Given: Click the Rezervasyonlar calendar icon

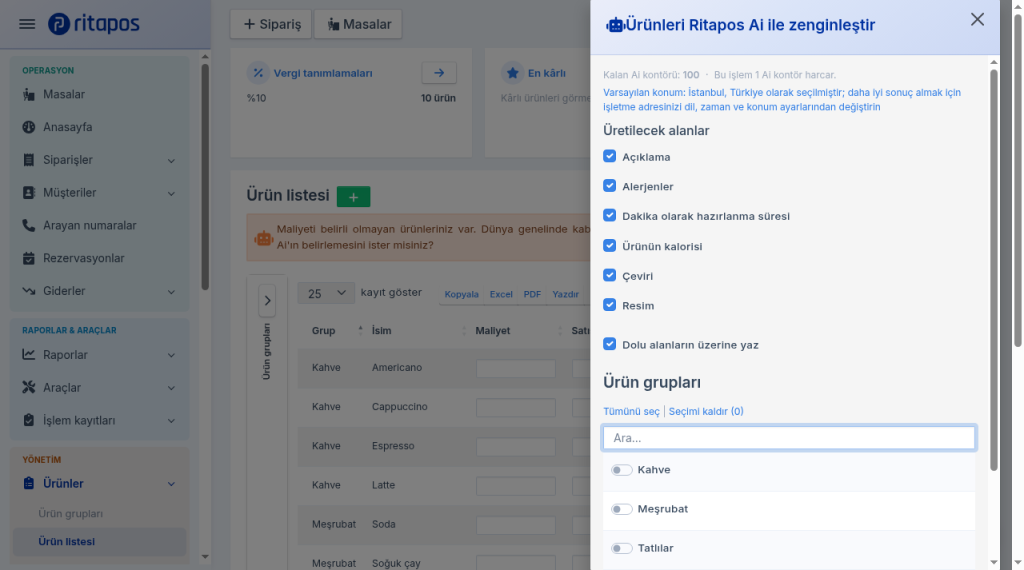Looking at the screenshot, I should point(29,258).
